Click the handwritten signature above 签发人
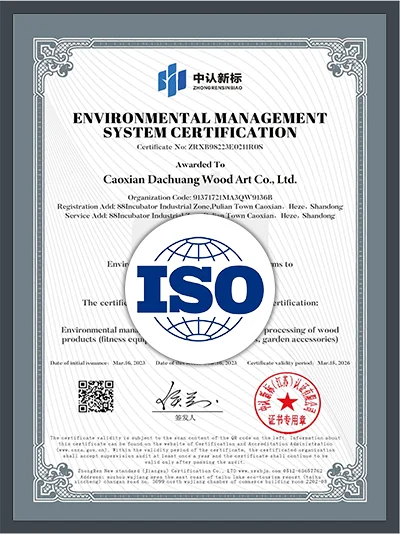Viewport: 400px width, 534px height. [188, 397]
